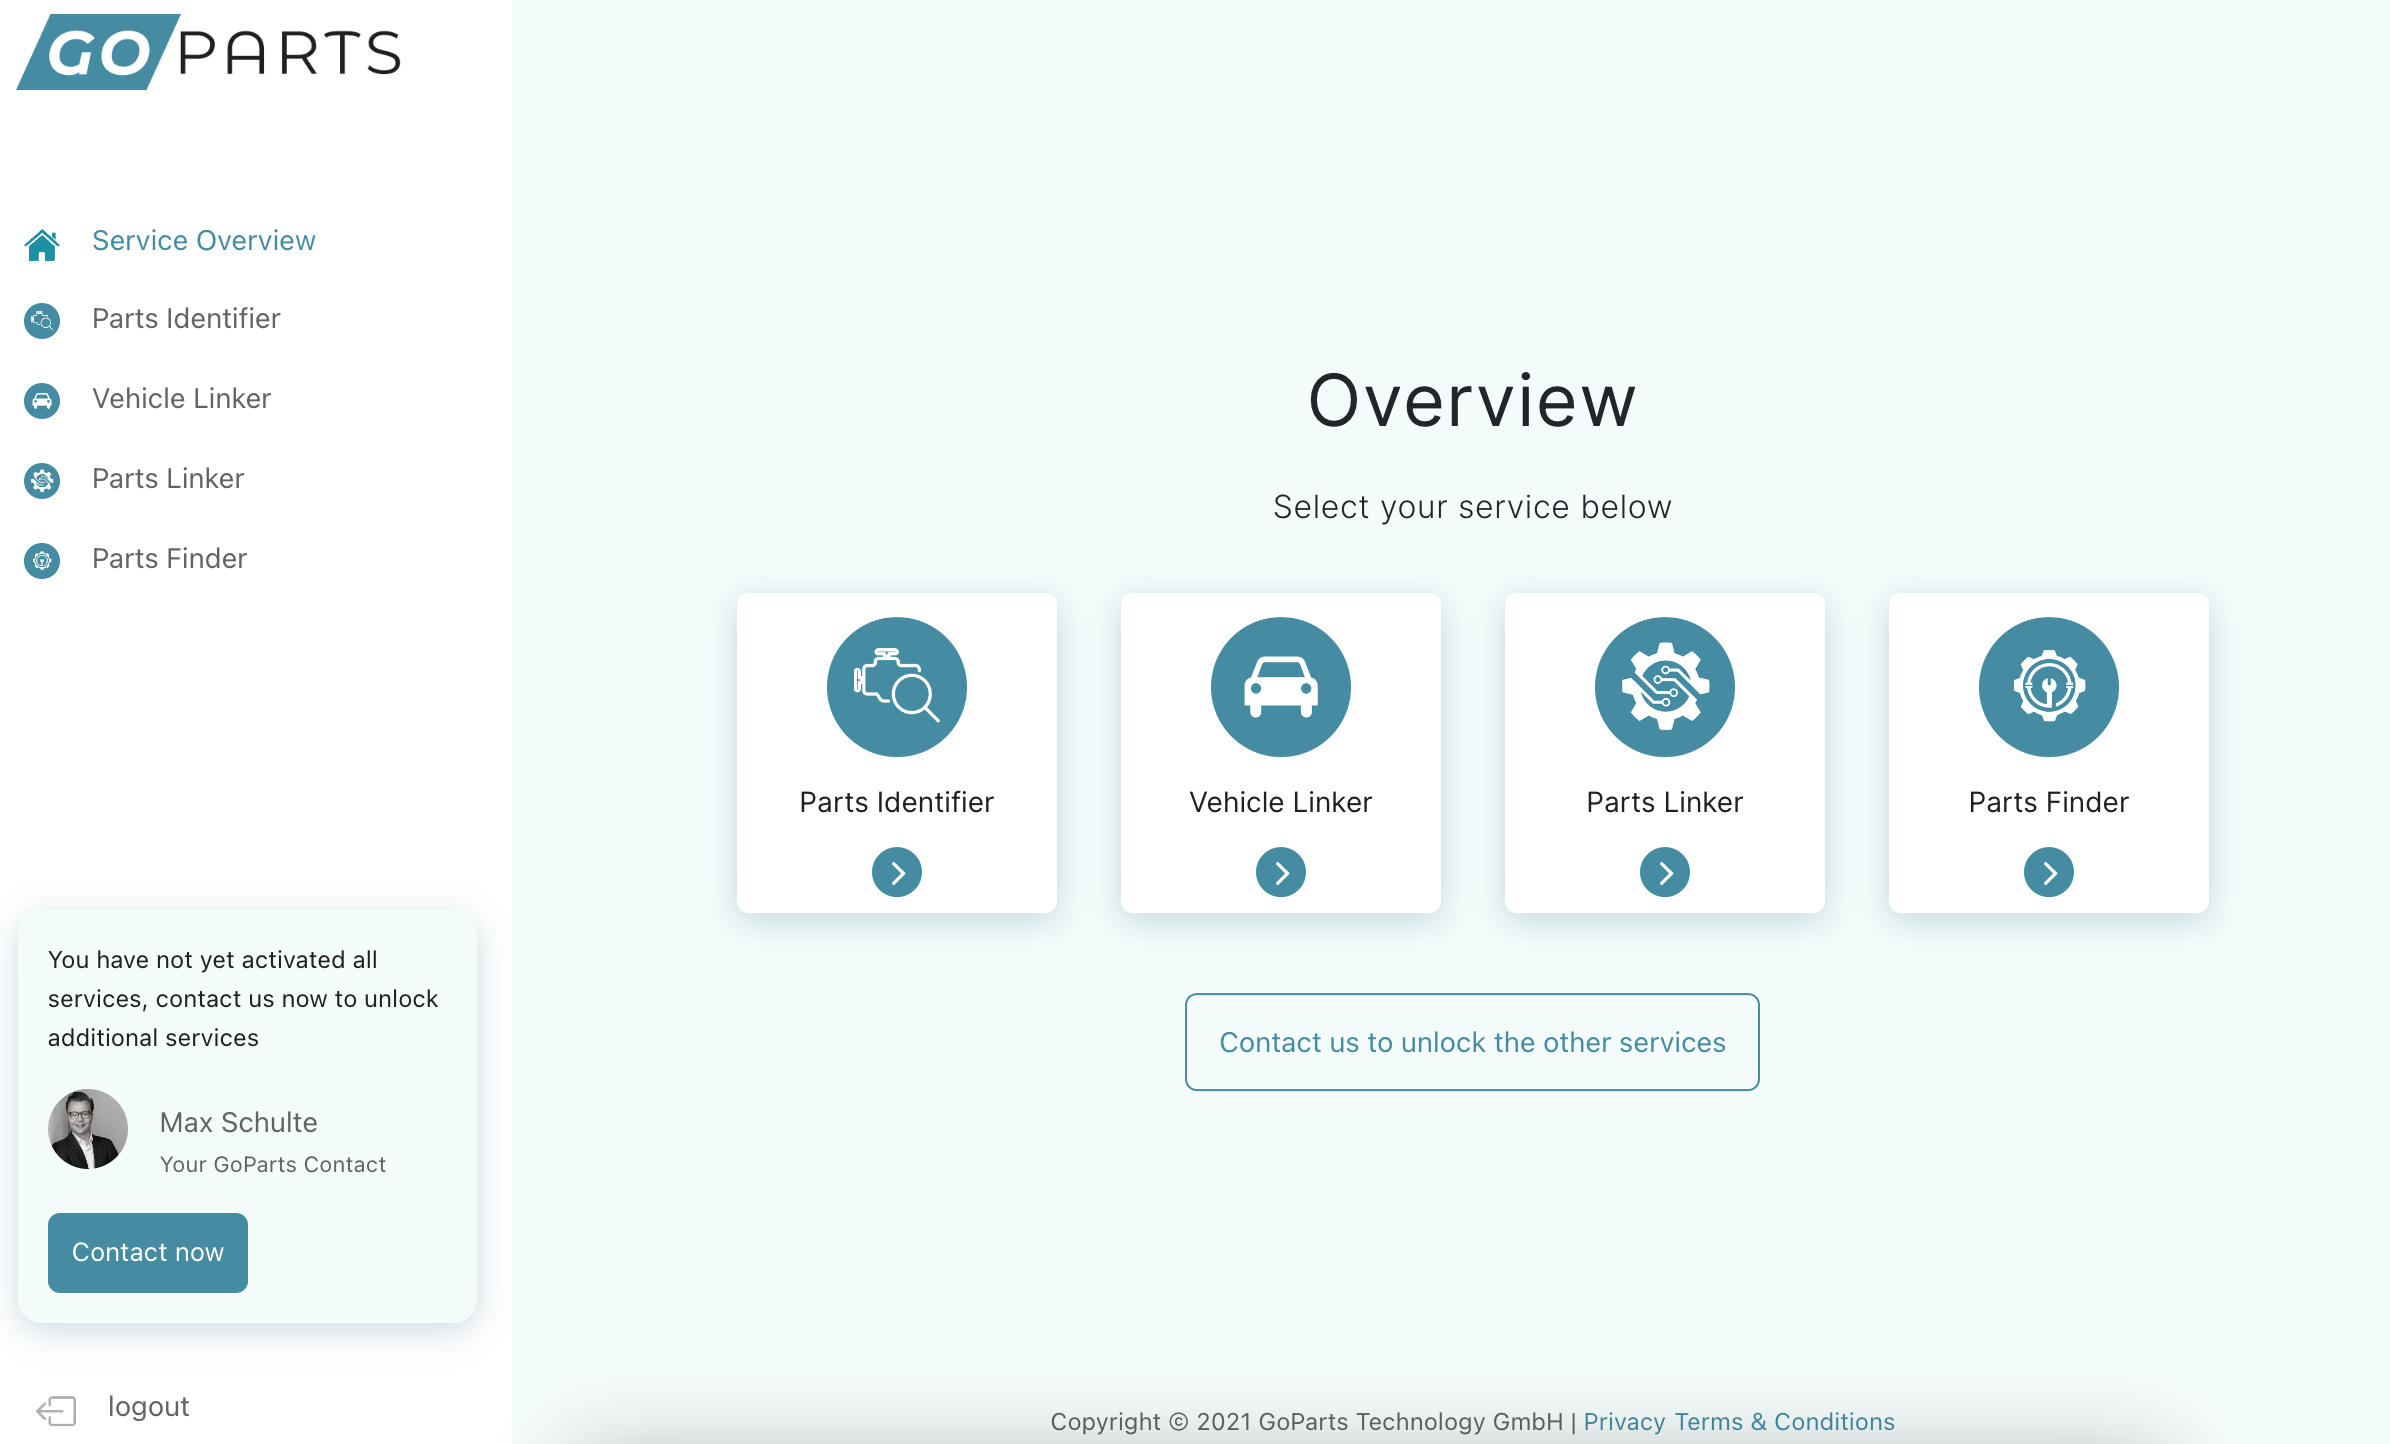The height and width of the screenshot is (1444, 2390).
Task: Click the Max Schulte contact name
Action: pos(239,1122)
